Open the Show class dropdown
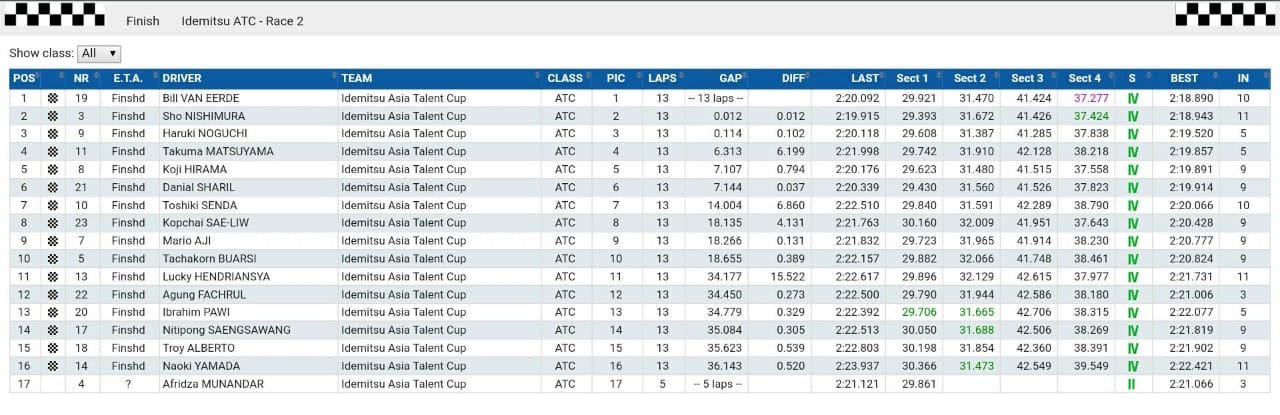The width and height of the screenshot is (1280, 415). click(x=99, y=54)
